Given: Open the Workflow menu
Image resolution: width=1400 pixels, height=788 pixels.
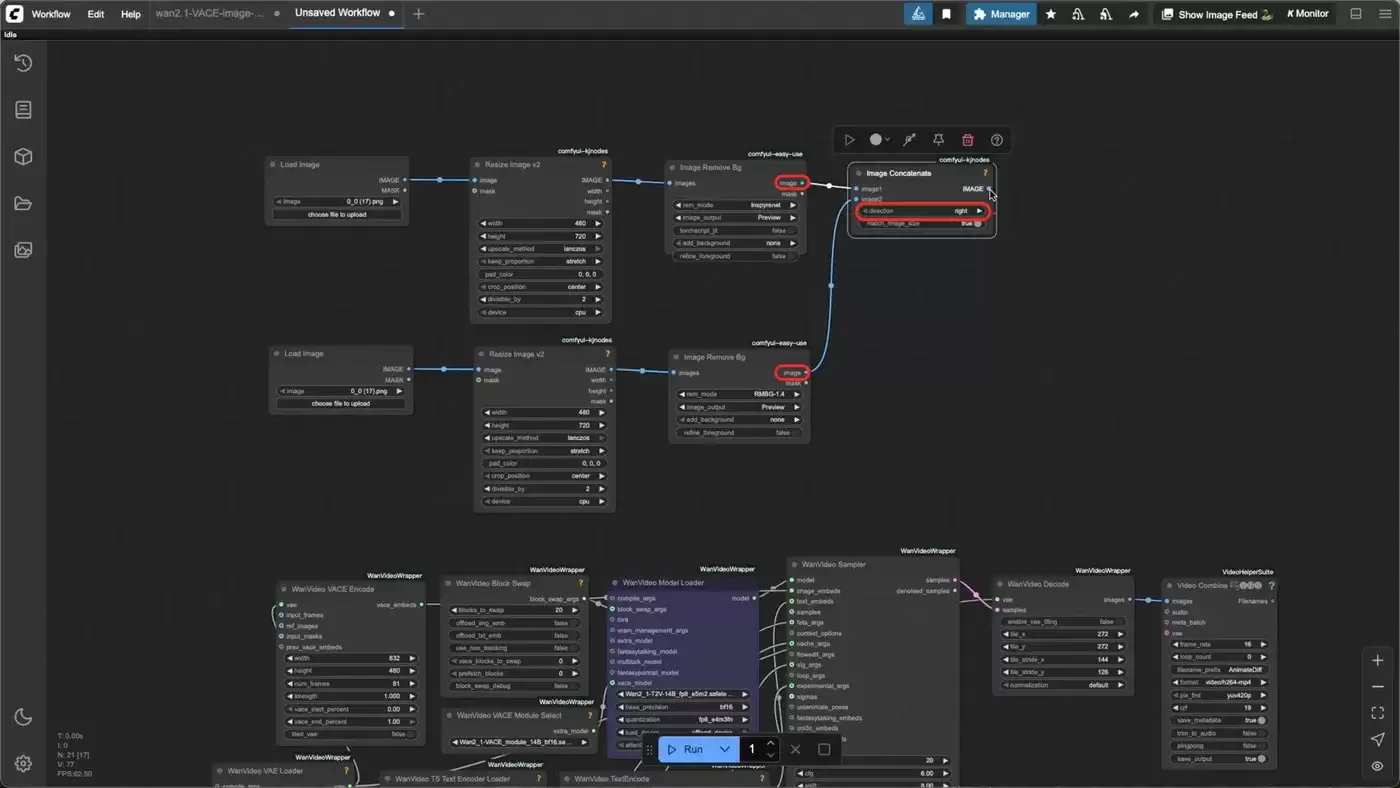Looking at the screenshot, I should pos(51,14).
